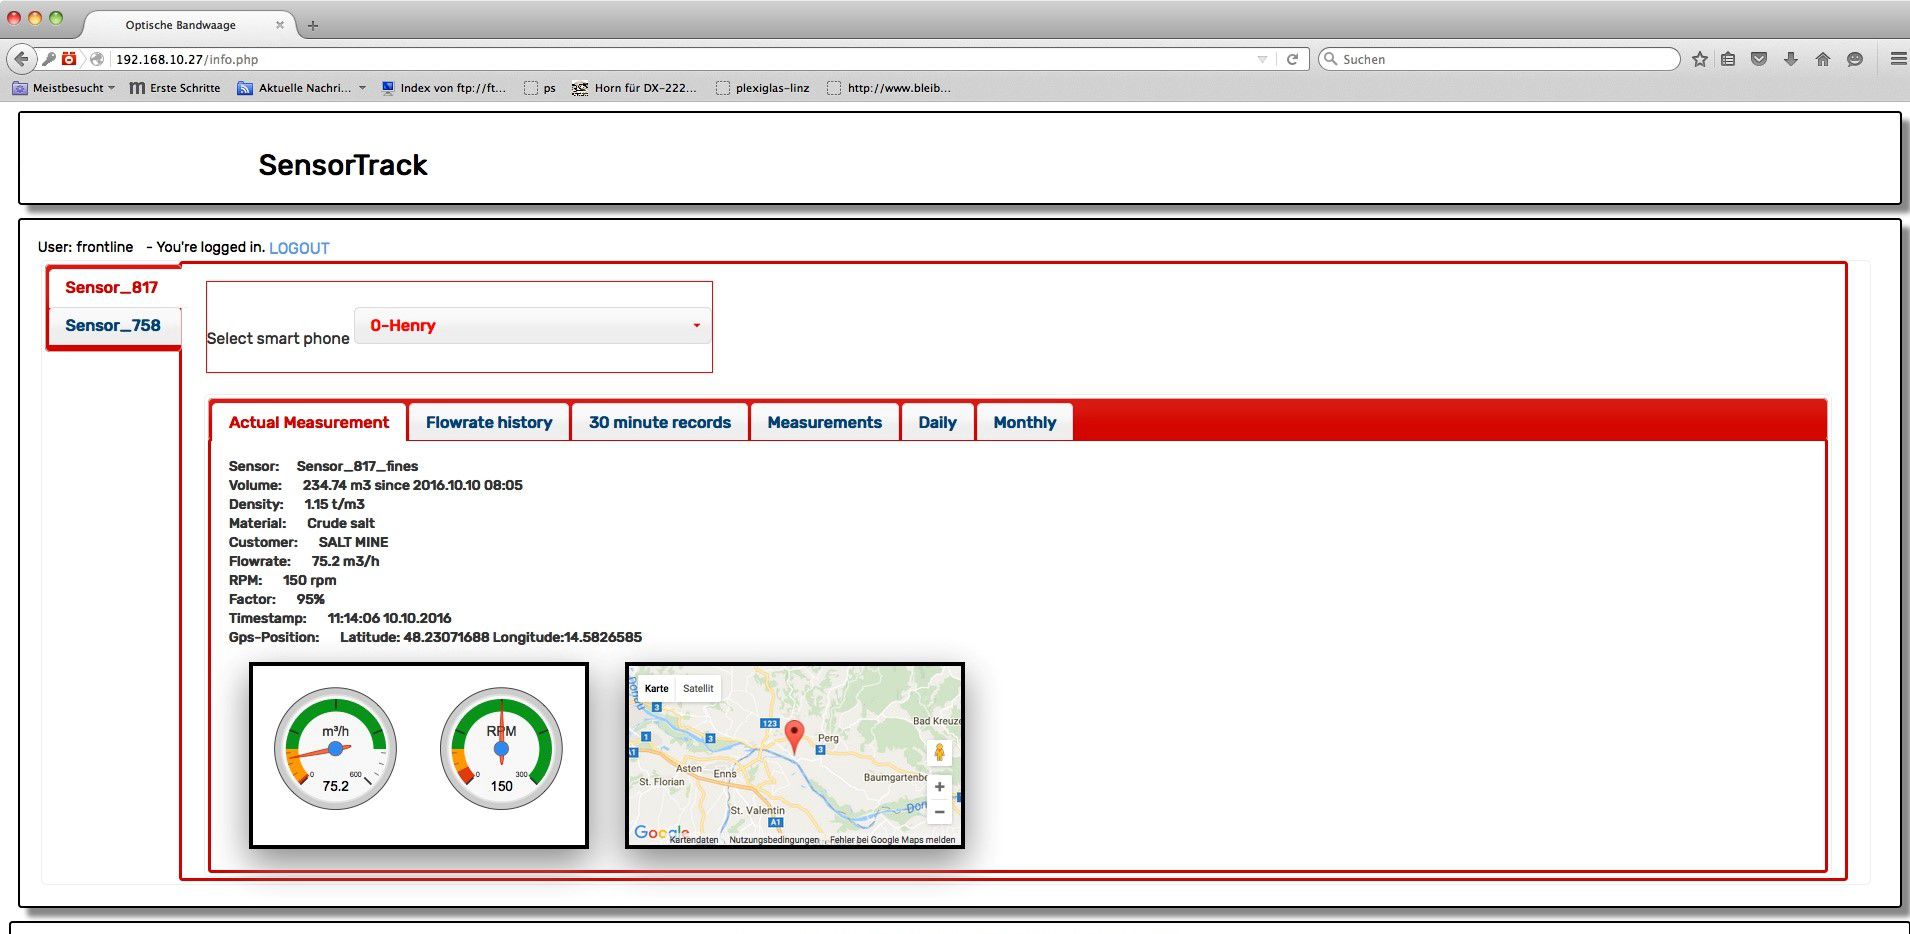Open the Select smart phone dropdown

533,325
